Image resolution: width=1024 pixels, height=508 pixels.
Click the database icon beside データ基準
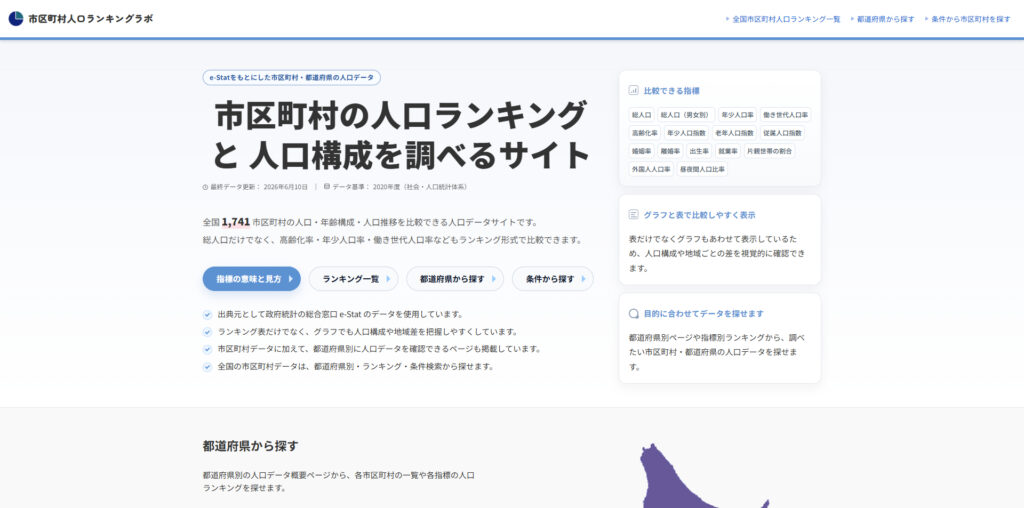pyautogui.click(x=327, y=186)
